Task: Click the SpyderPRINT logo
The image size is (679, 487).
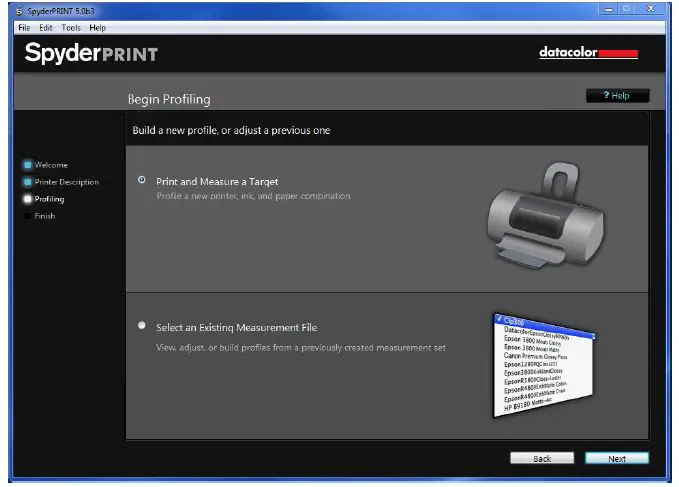Action: (x=91, y=53)
